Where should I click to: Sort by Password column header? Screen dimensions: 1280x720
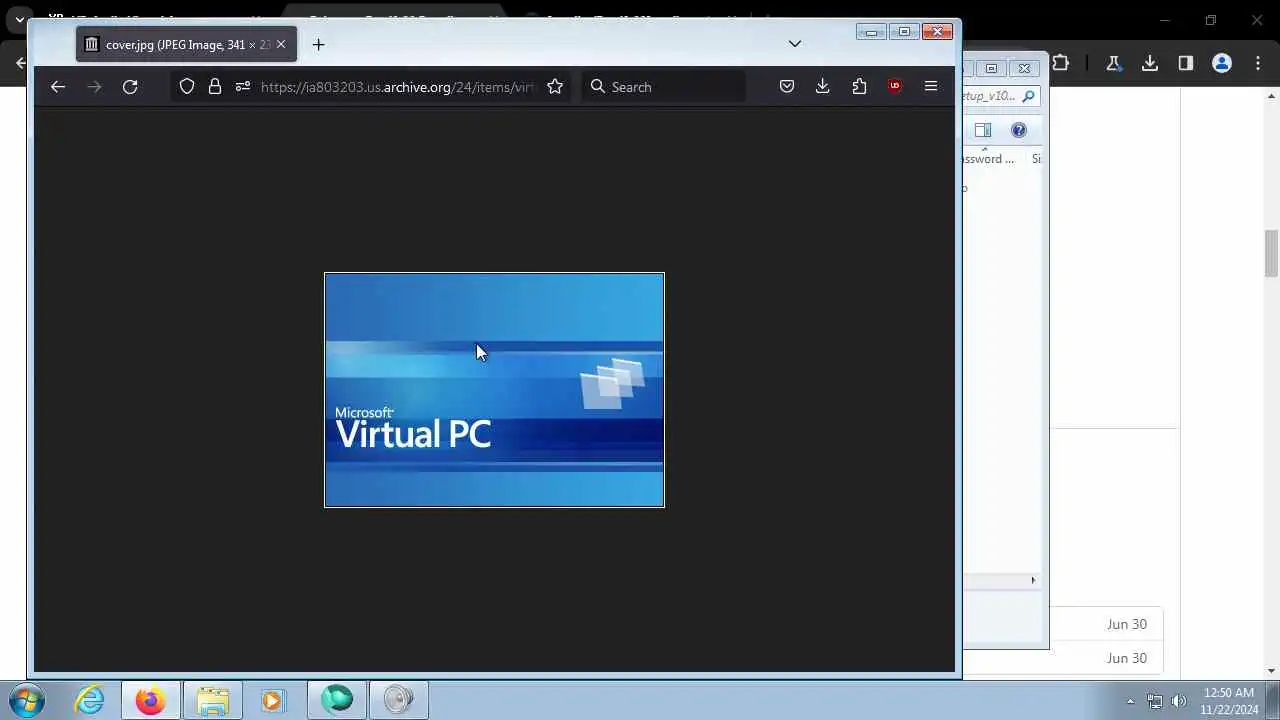point(989,158)
